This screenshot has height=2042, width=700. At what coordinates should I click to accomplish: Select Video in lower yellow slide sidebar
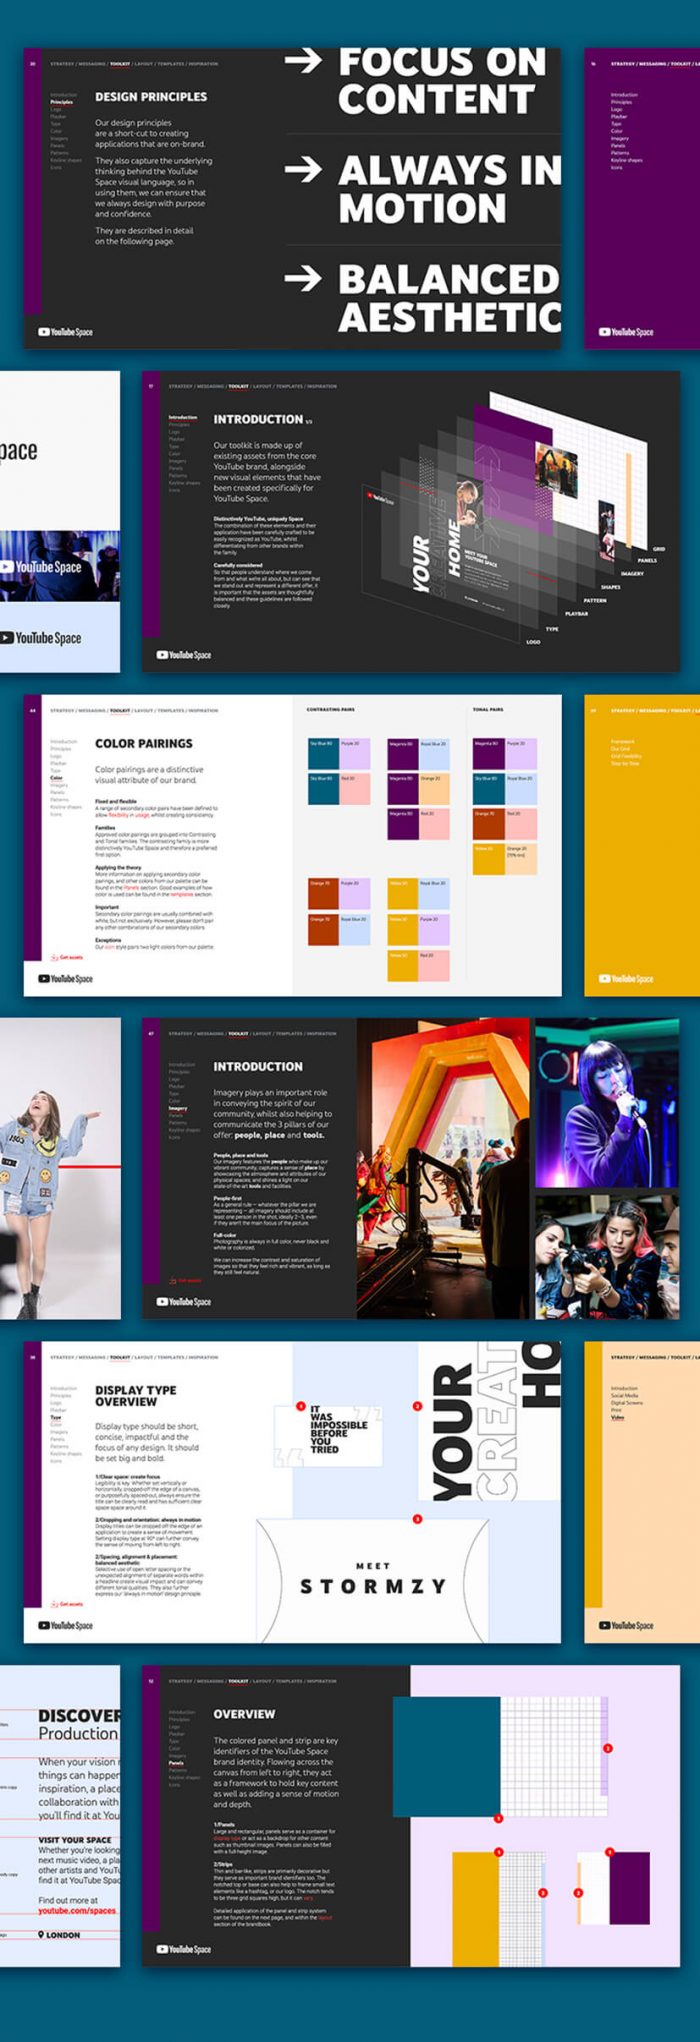pos(617,1417)
